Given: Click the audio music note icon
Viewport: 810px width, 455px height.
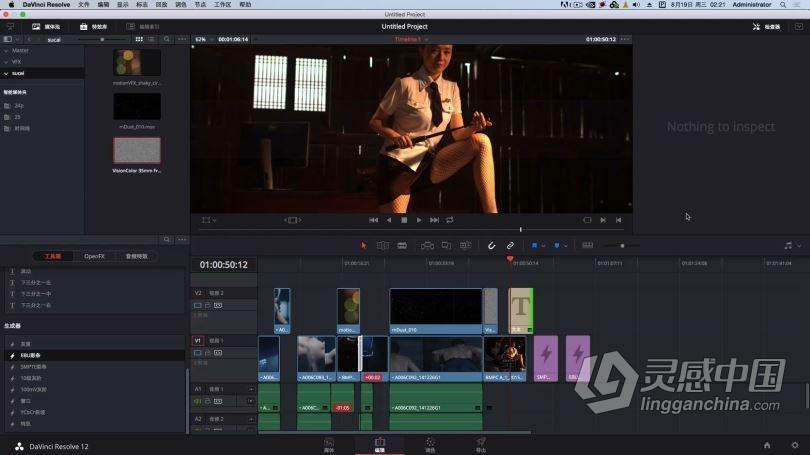Looking at the screenshot, I should [788, 246].
